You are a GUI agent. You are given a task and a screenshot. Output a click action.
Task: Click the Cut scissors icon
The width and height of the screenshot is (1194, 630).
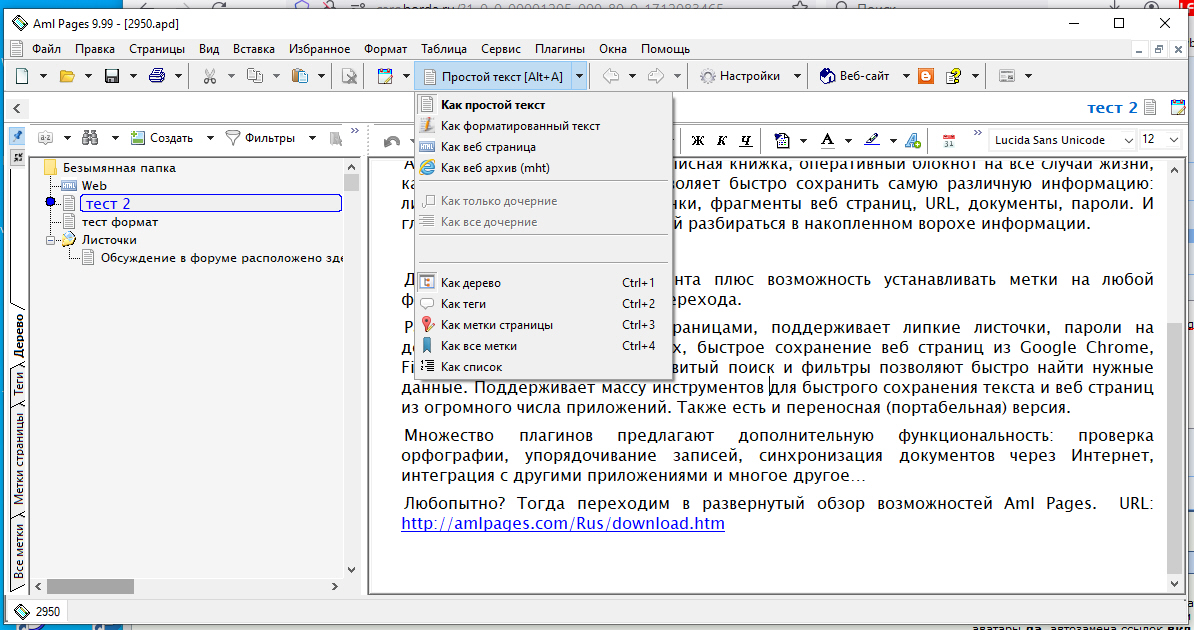(x=210, y=76)
